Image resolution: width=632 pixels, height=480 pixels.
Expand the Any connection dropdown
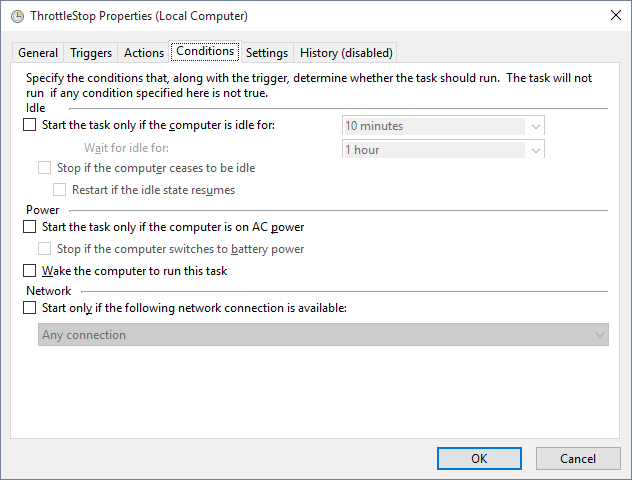324,335
